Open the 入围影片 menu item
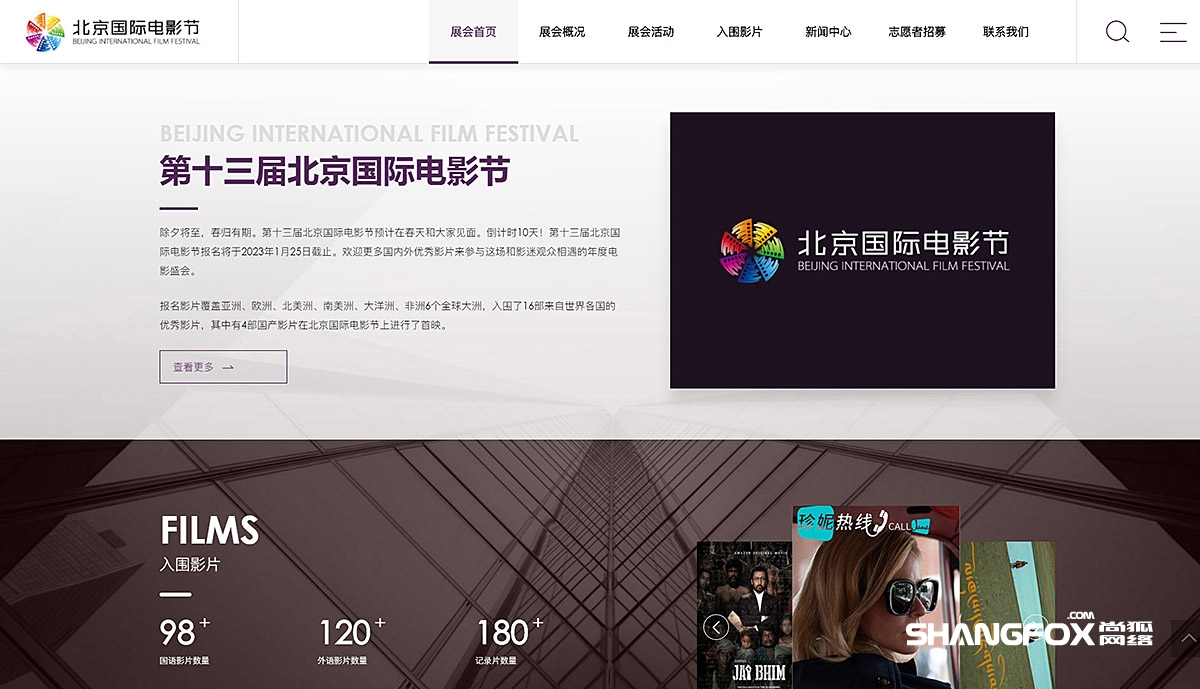Screen dimensions: 1200x689 [739, 32]
